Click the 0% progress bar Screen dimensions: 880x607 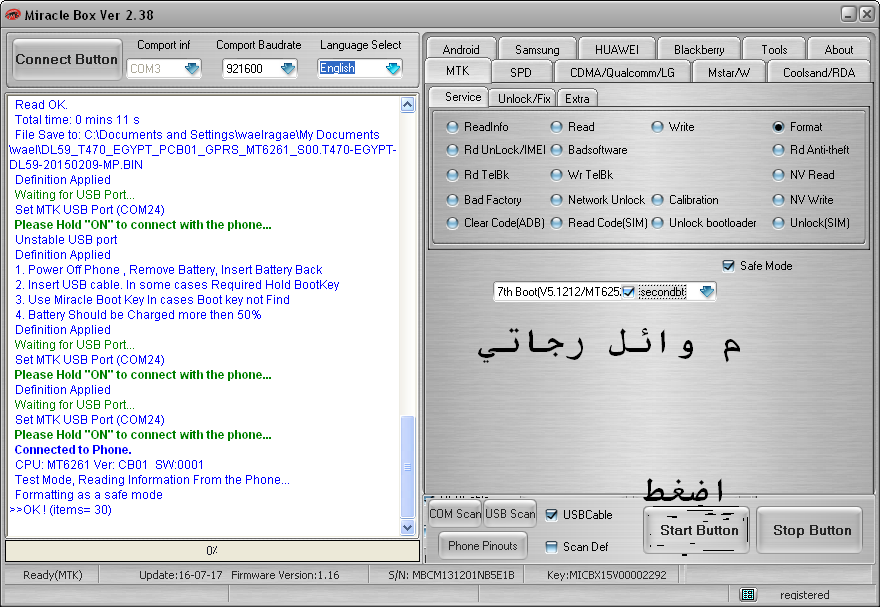(212, 550)
